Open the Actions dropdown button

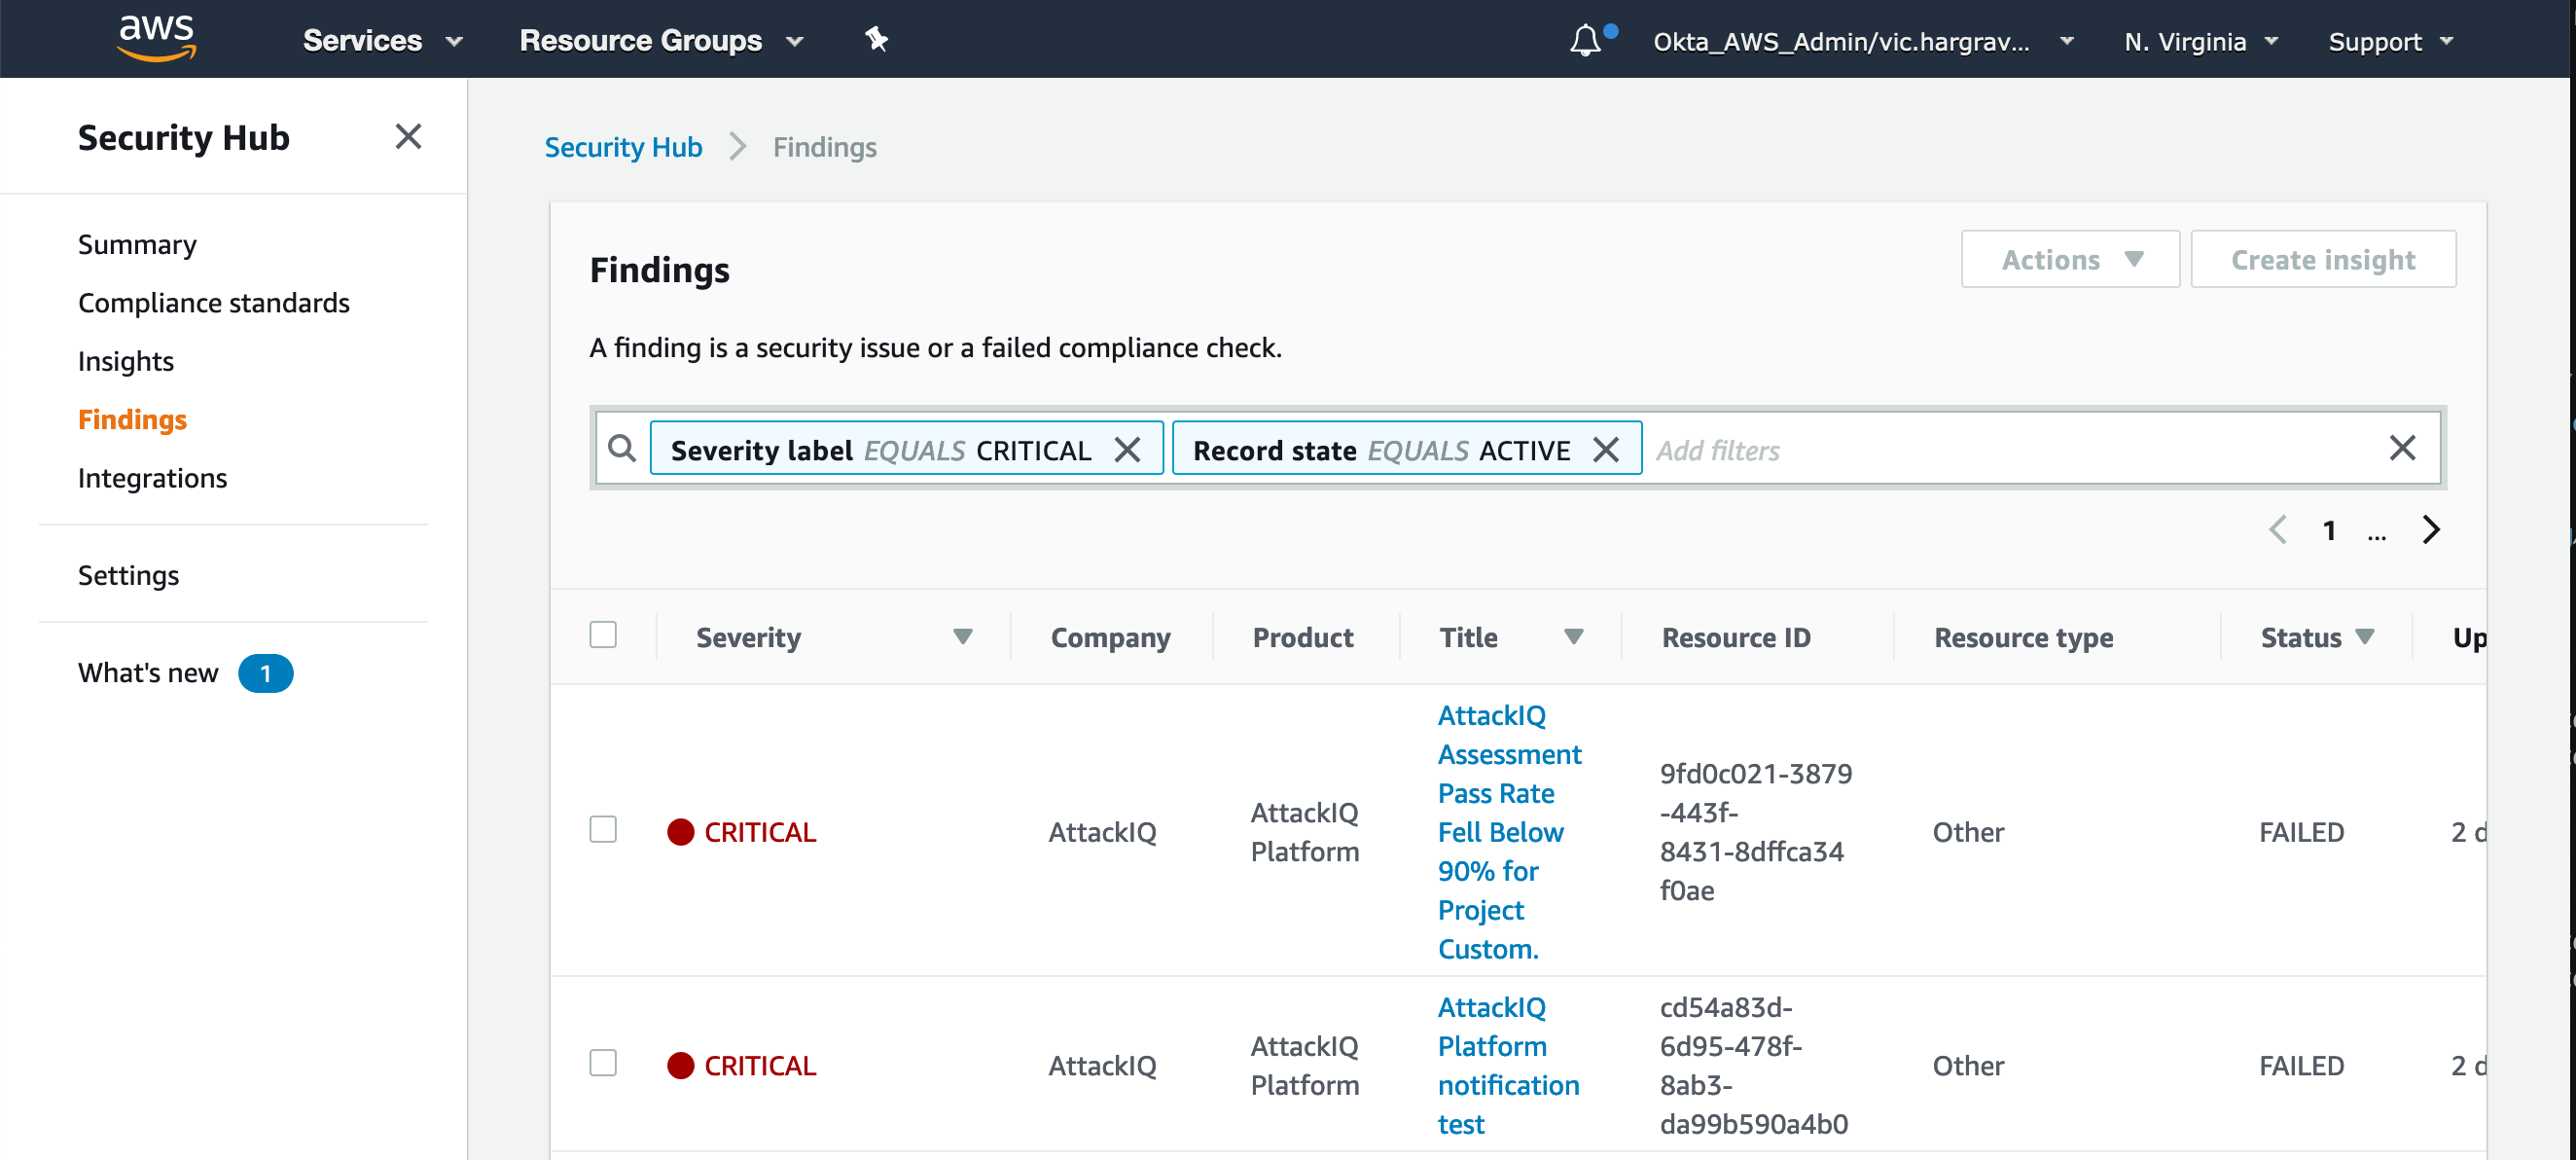[2070, 260]
